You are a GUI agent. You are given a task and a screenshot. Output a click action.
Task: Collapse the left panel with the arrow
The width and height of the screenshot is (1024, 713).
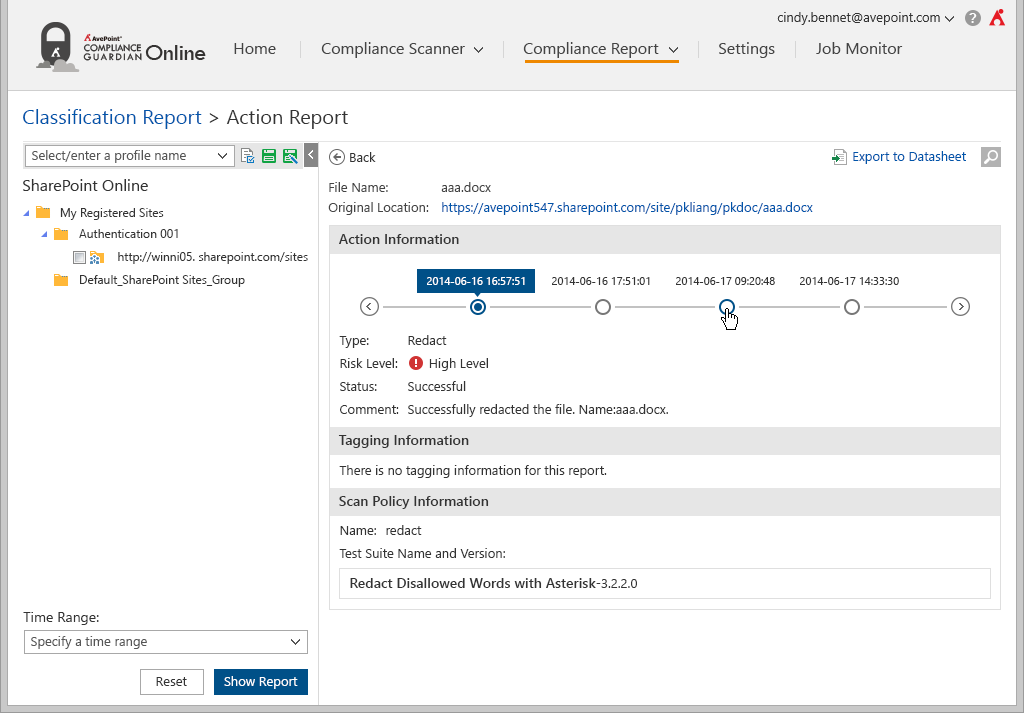point(310,155)
